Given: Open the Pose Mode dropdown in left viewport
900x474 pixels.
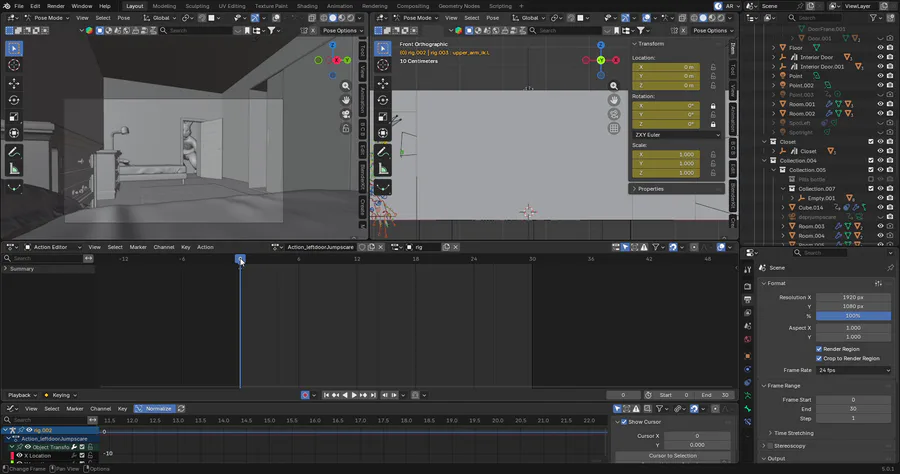Looking at the screenshot, I should 47,18.
